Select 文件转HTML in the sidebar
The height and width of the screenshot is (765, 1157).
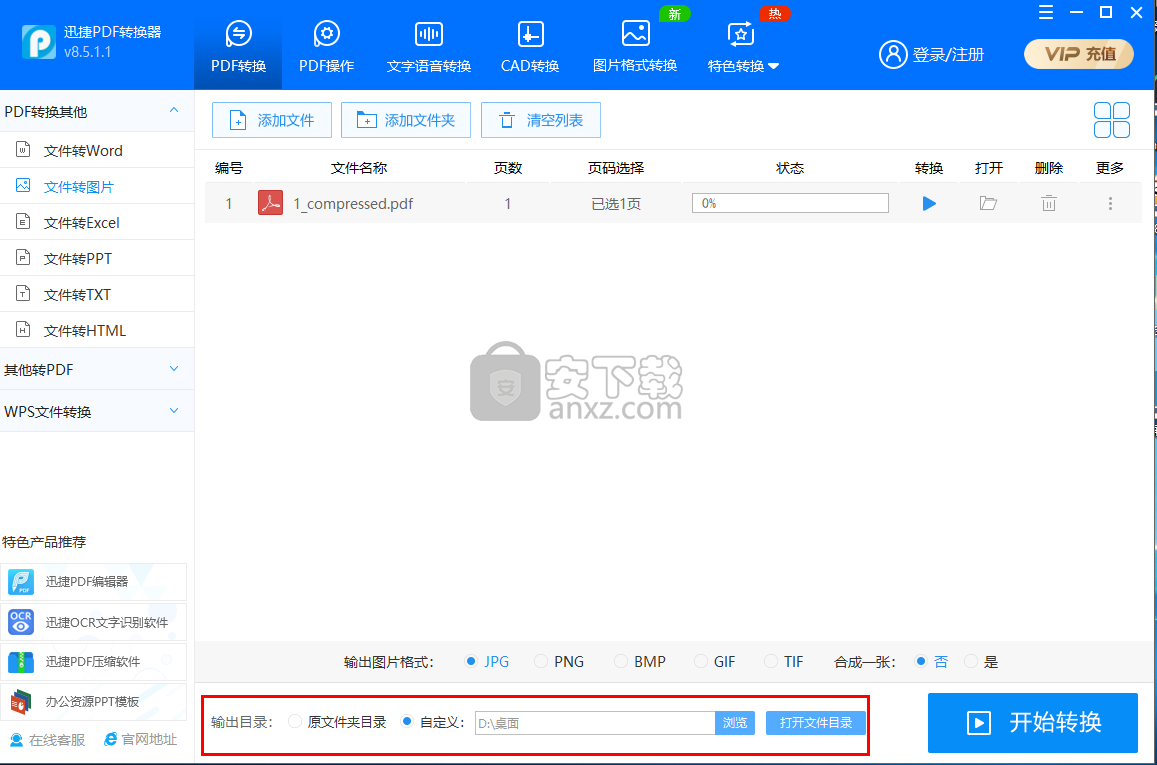(97, 331)
